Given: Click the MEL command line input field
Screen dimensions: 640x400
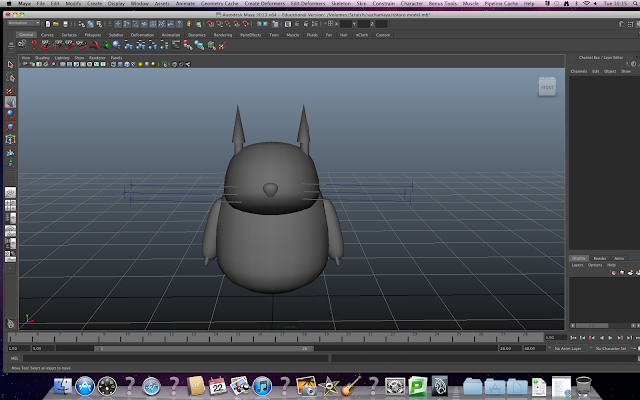Looking at the screenshot, I should coord(176,358).
